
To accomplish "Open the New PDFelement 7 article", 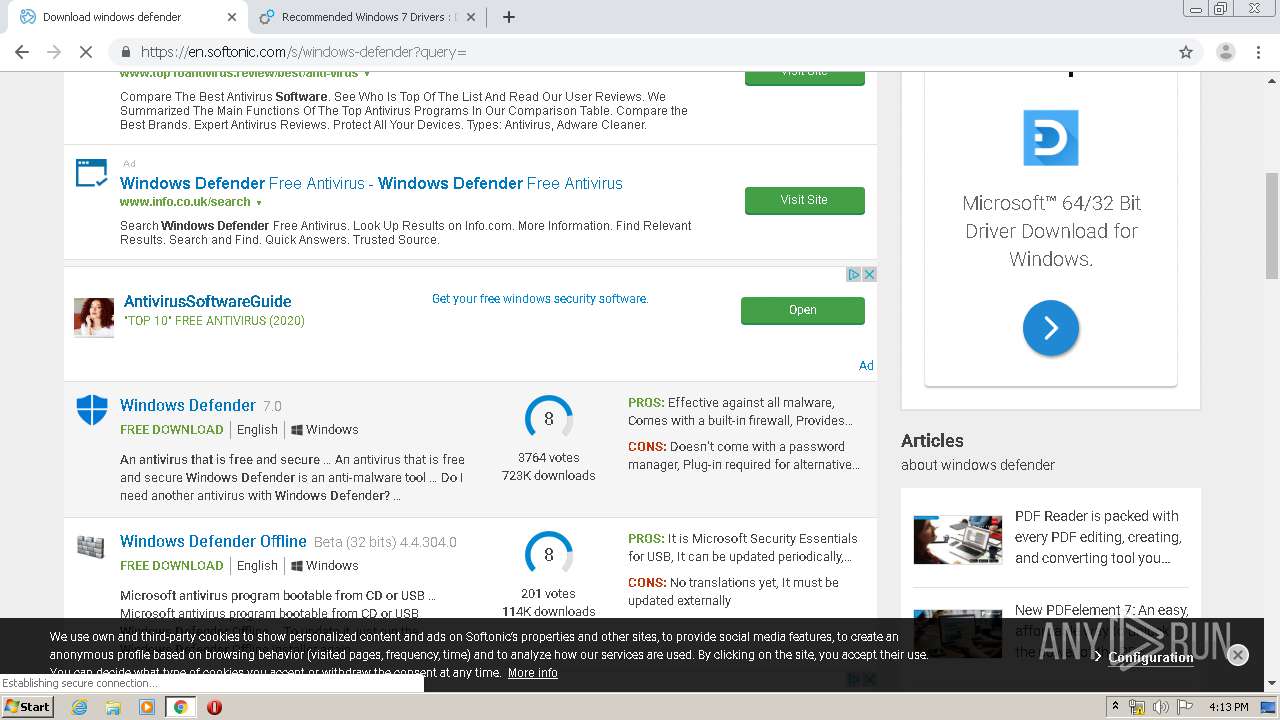I will (x=1101, y=610).
